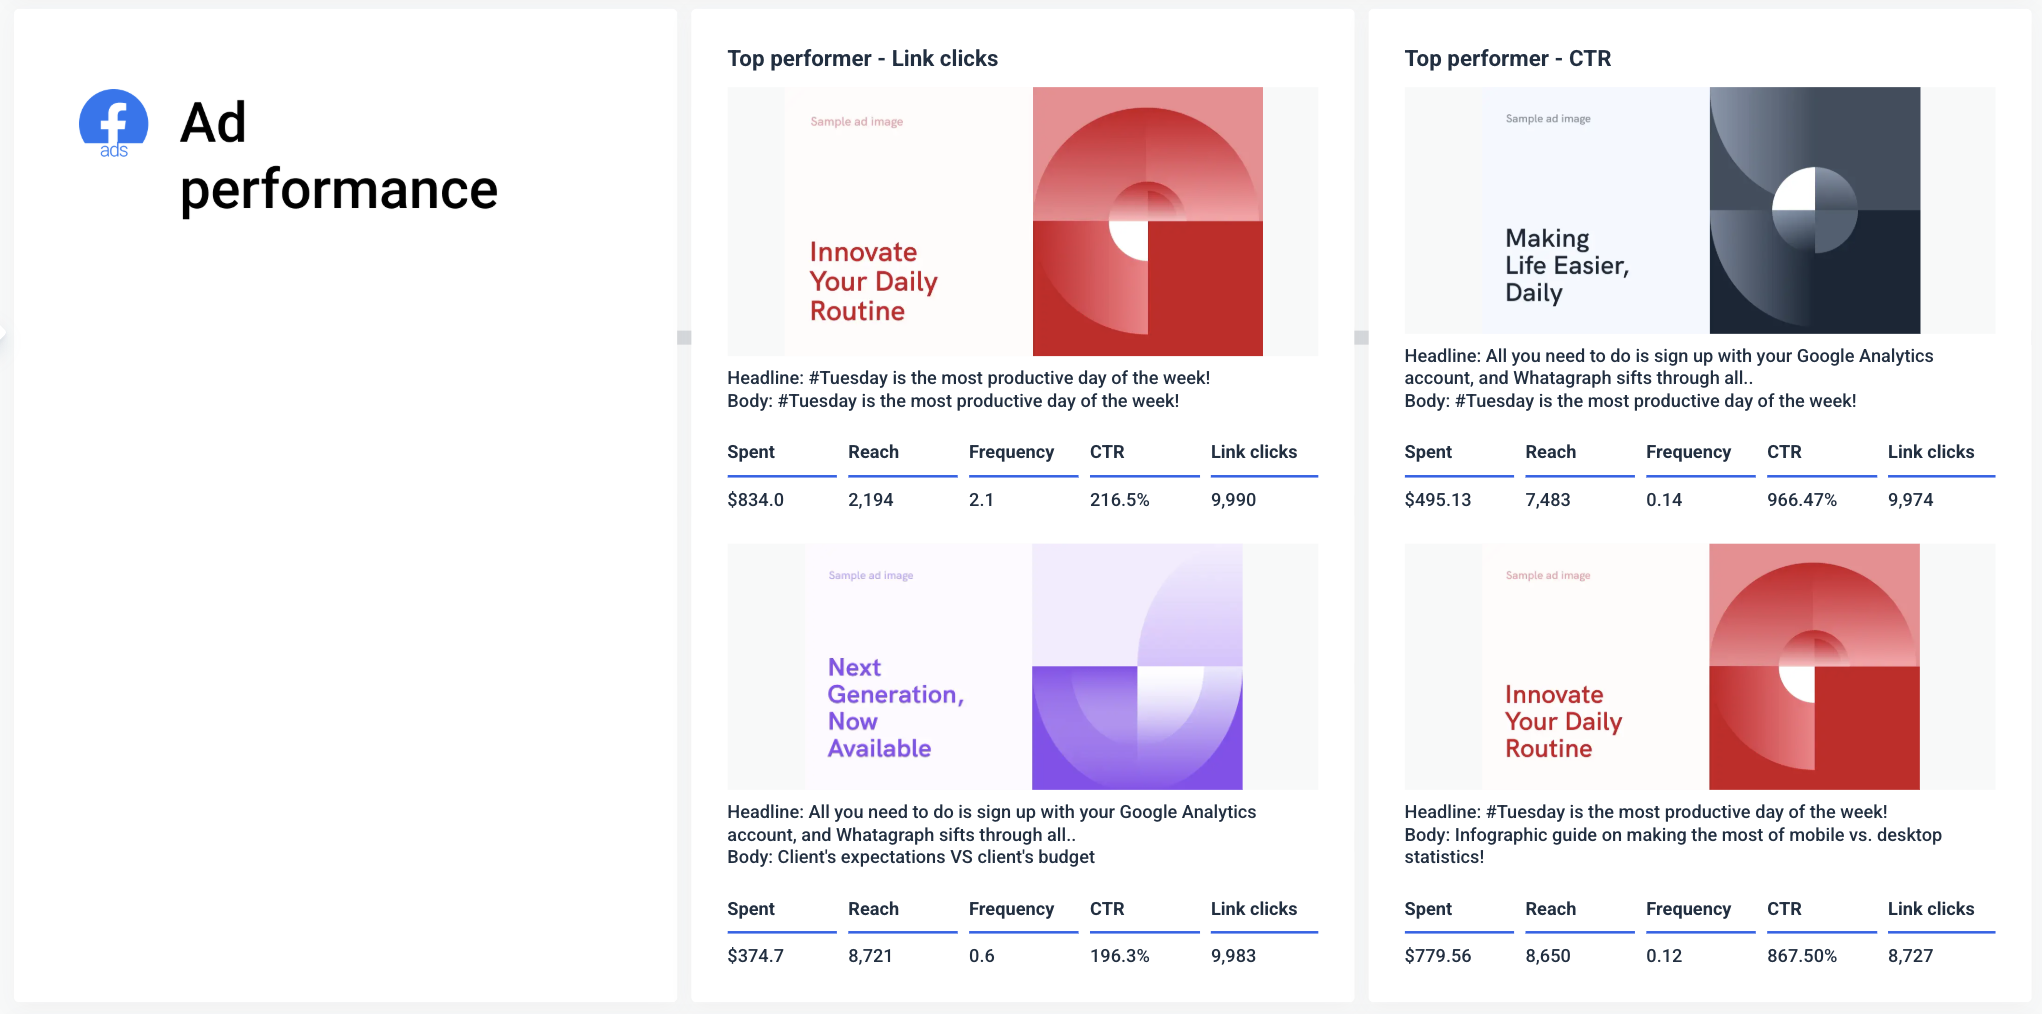The height and width of the screenshot is (1014, 2042).
Task: Click the Link clicks header above 9,990
Action: pos(1252,452)
